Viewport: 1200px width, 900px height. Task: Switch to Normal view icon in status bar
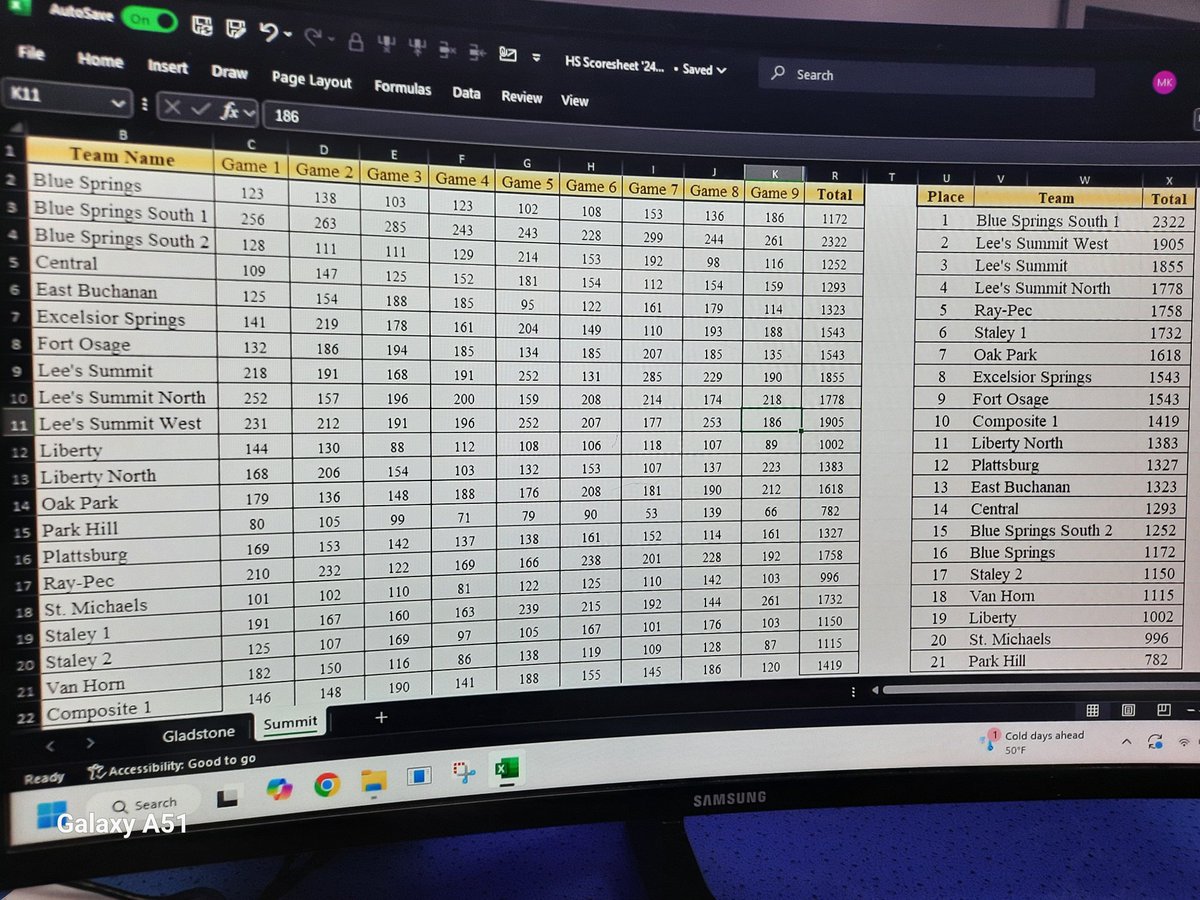click(1093, 710)
